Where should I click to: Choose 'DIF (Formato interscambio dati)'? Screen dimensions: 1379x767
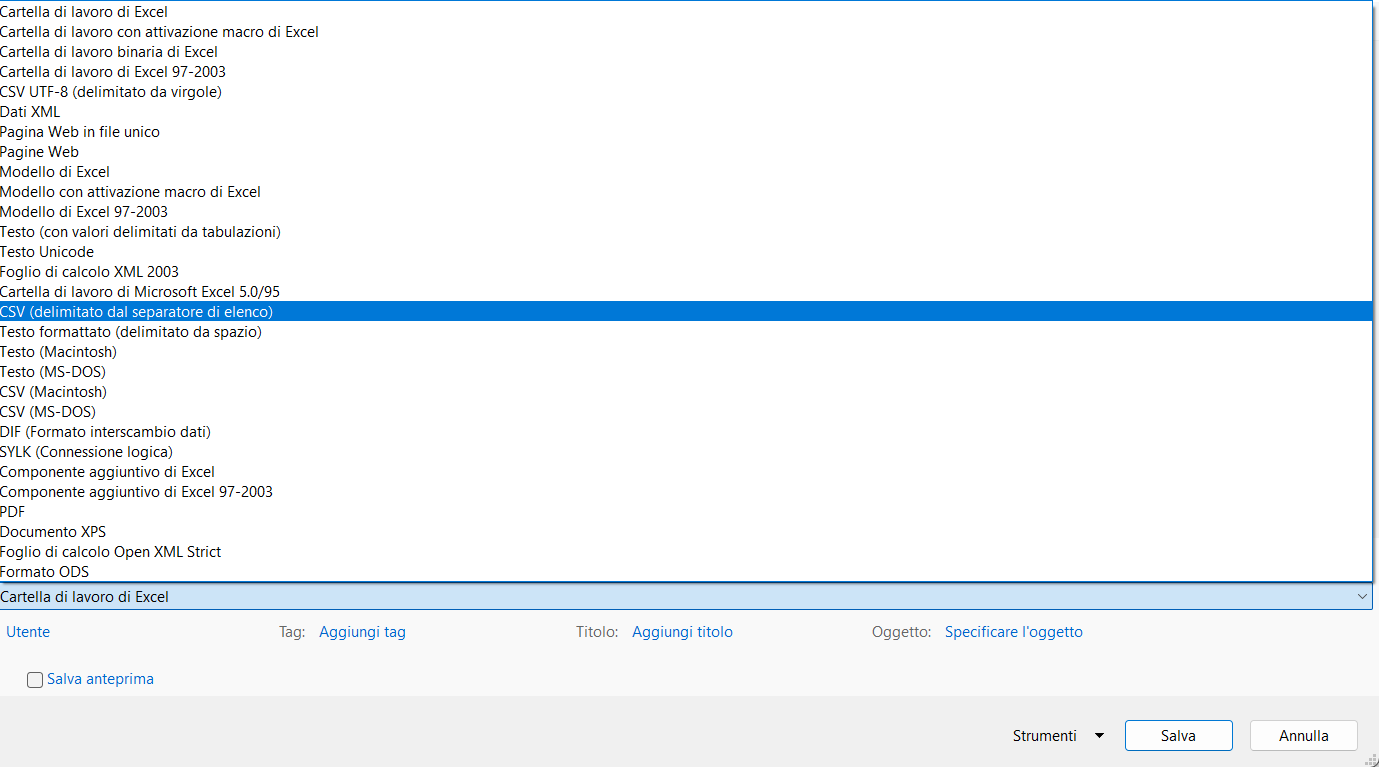click(686, 432)
